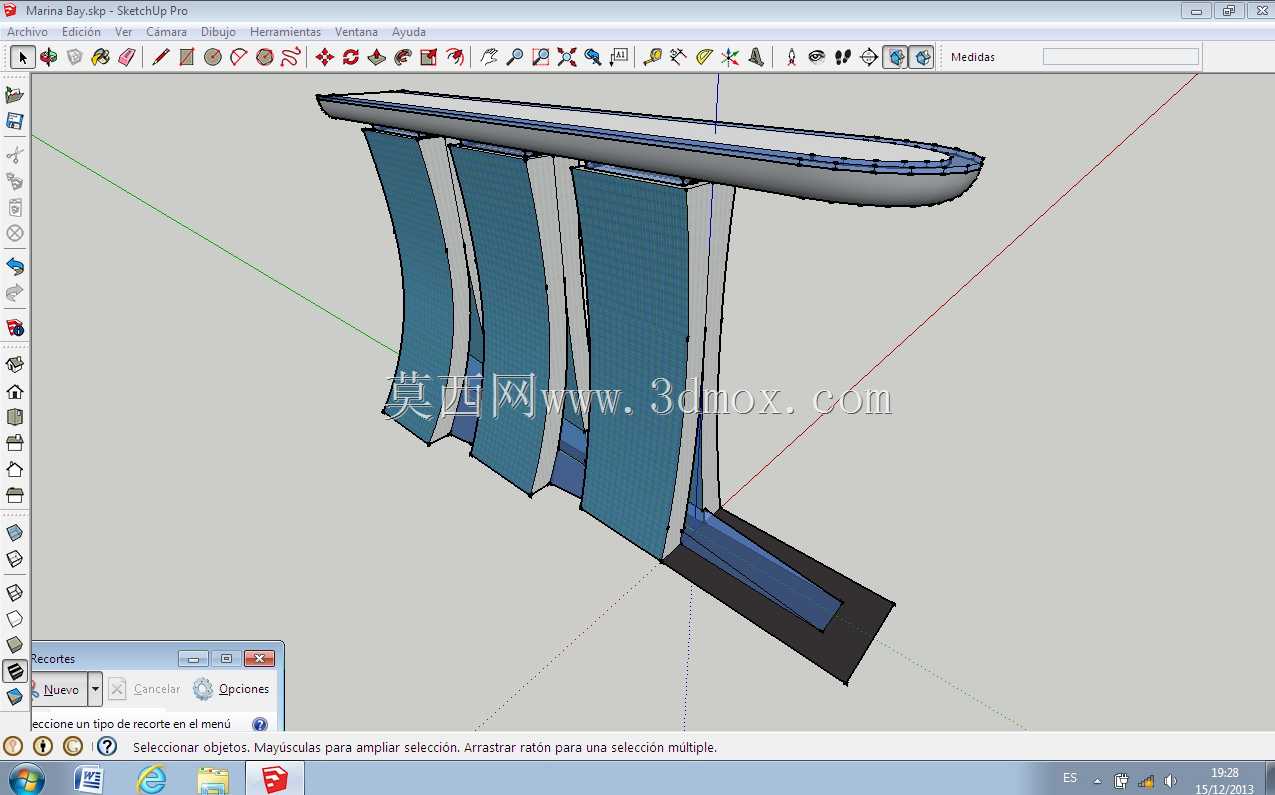
Task: Select the Axes tool
Action: click(730, 57)
